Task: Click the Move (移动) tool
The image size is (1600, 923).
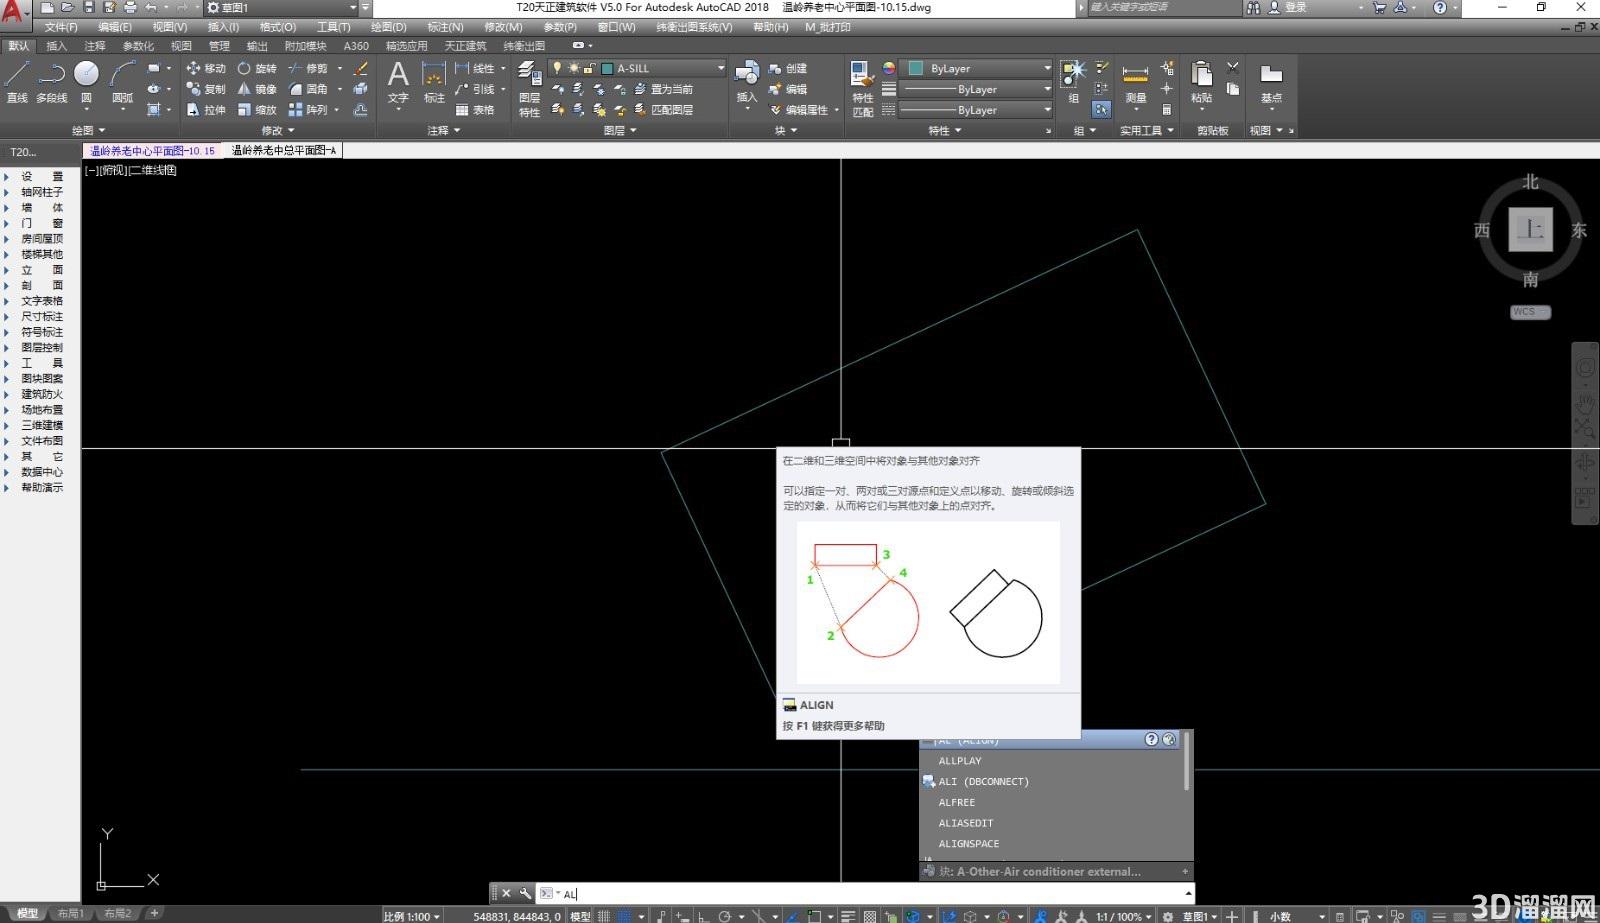Action: [206, 68]
